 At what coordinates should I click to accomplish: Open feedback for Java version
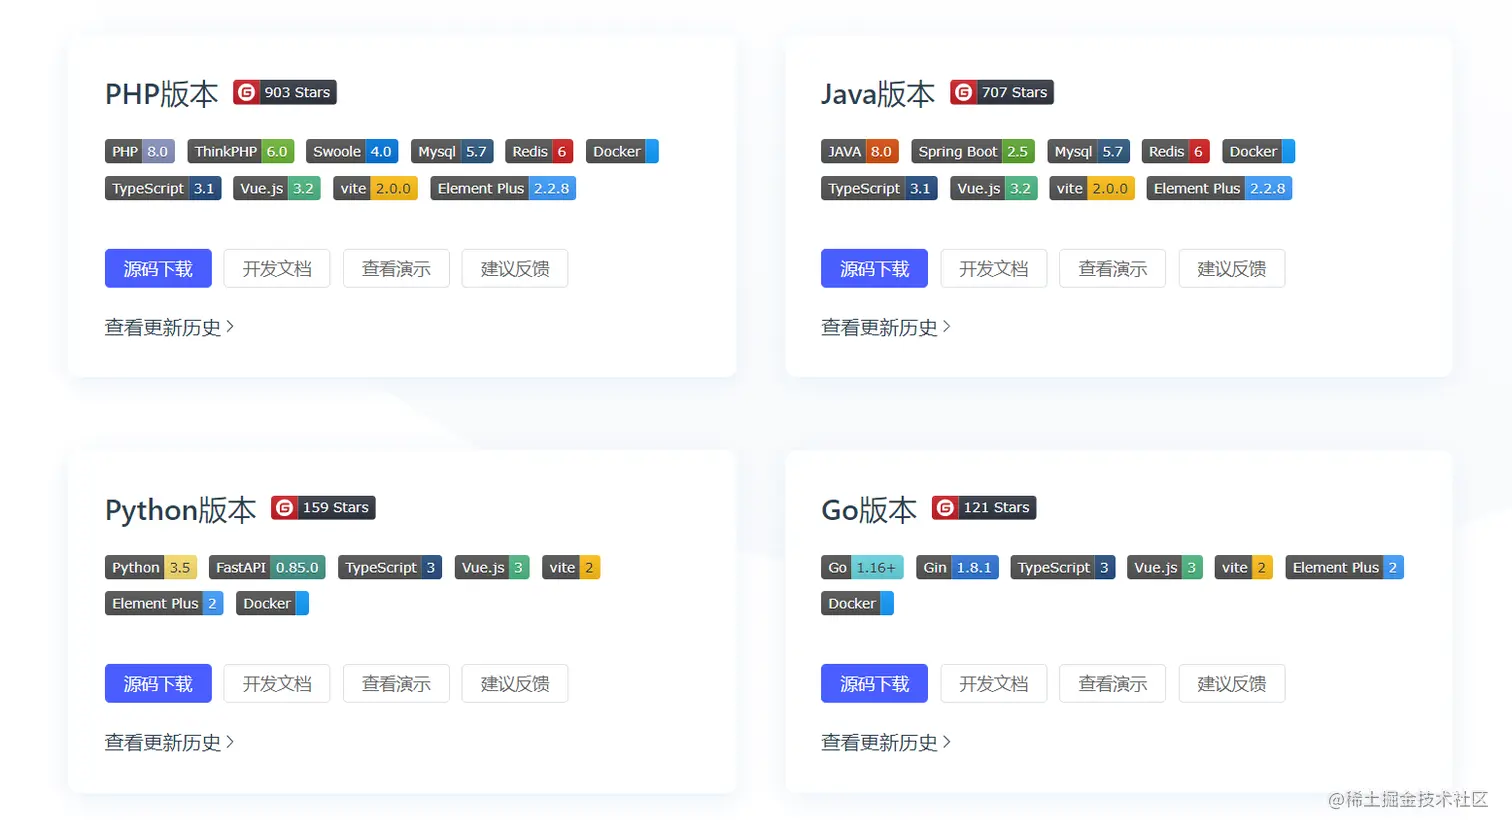(1232, 268)
